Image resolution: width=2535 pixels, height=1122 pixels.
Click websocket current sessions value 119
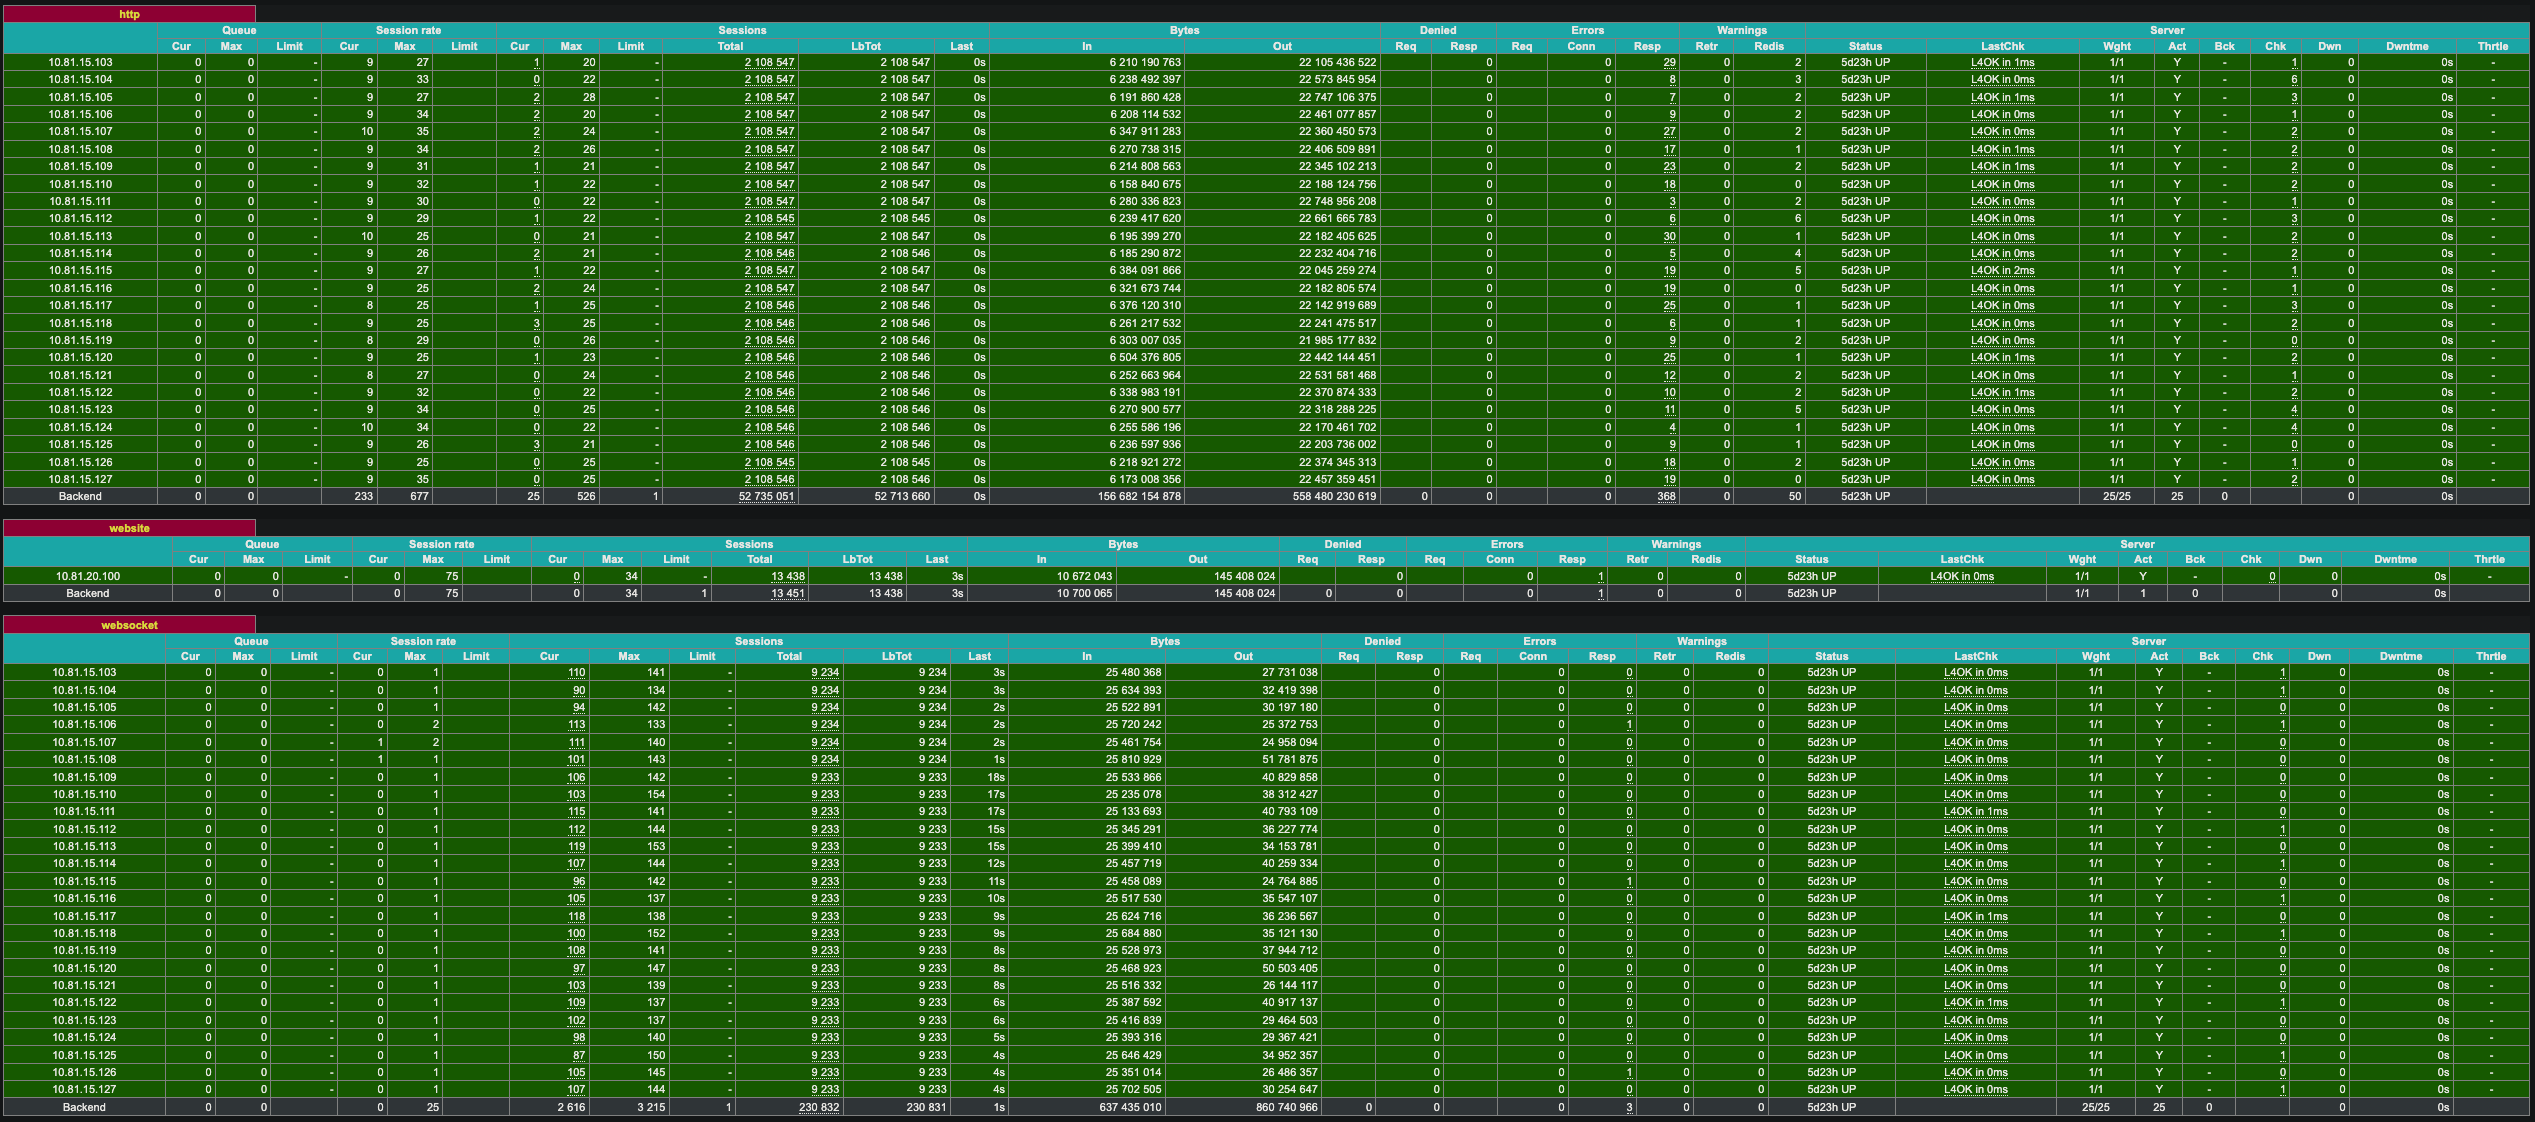pyautogui.click(x=576, y=847)
